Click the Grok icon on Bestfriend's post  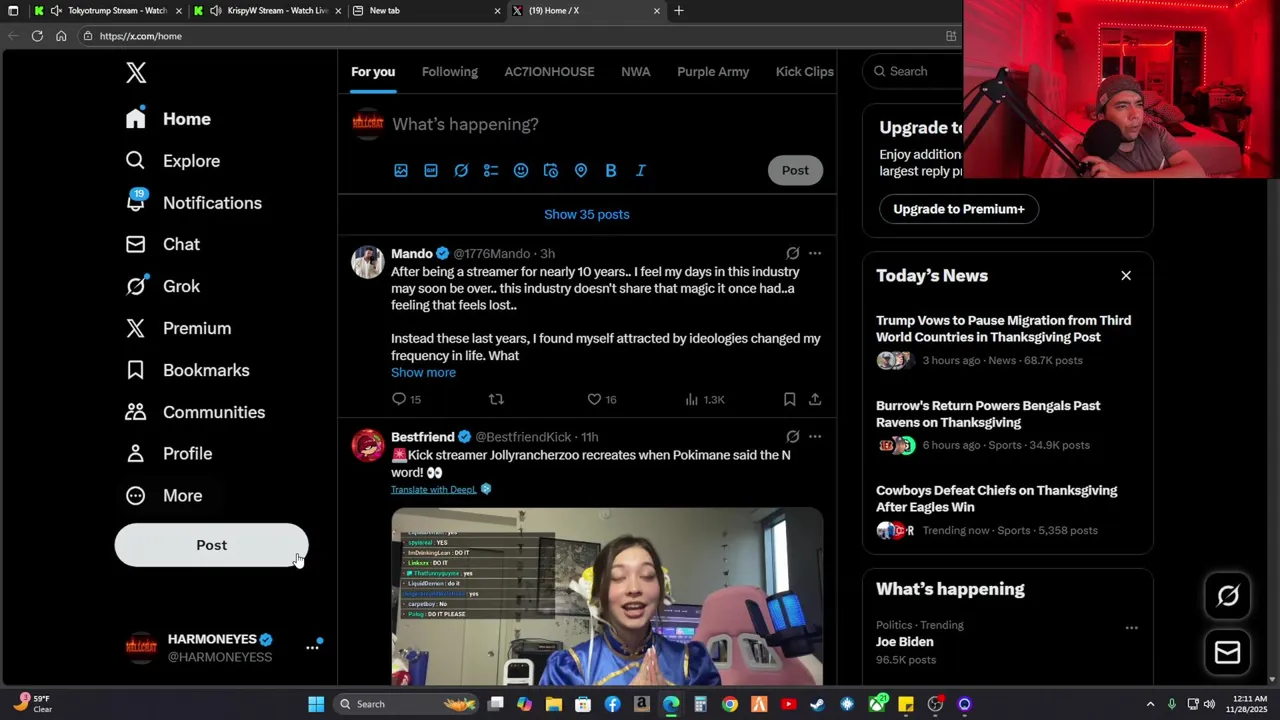point(792,437)
